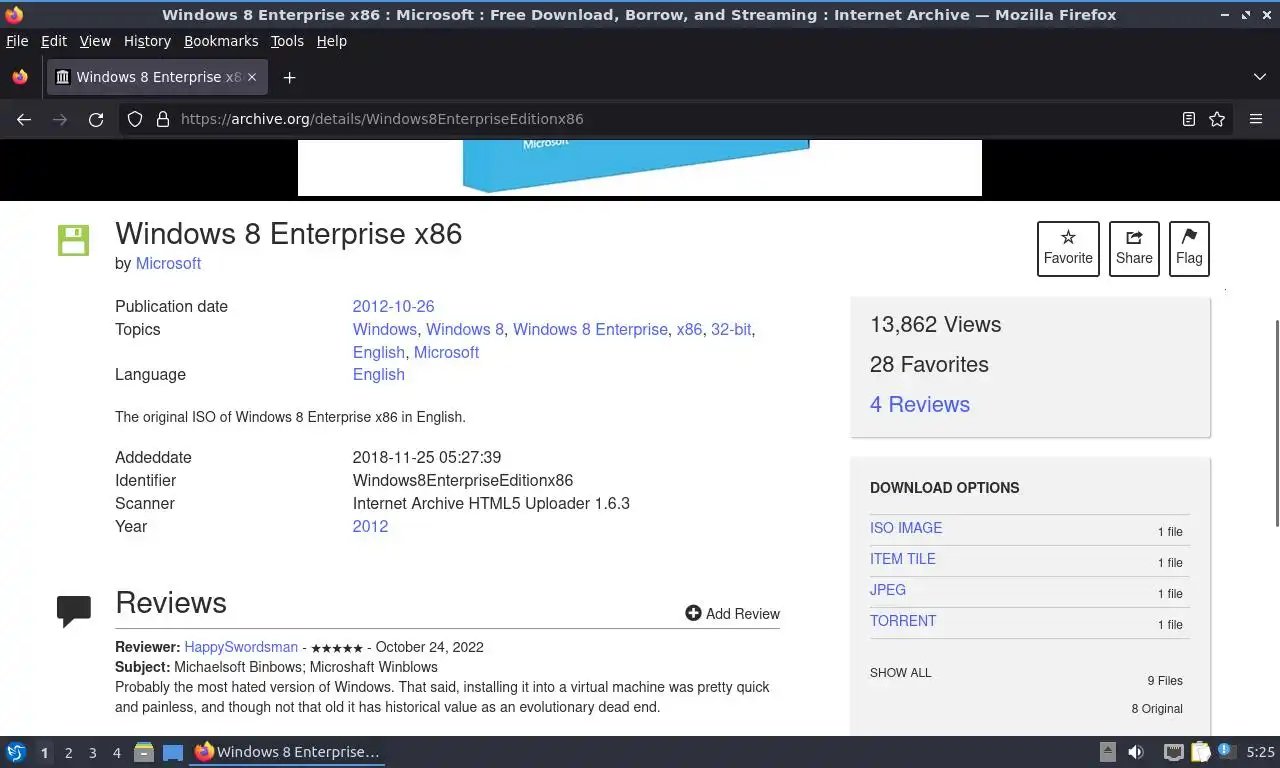Open the 32-bit topic link

point(731,329)
